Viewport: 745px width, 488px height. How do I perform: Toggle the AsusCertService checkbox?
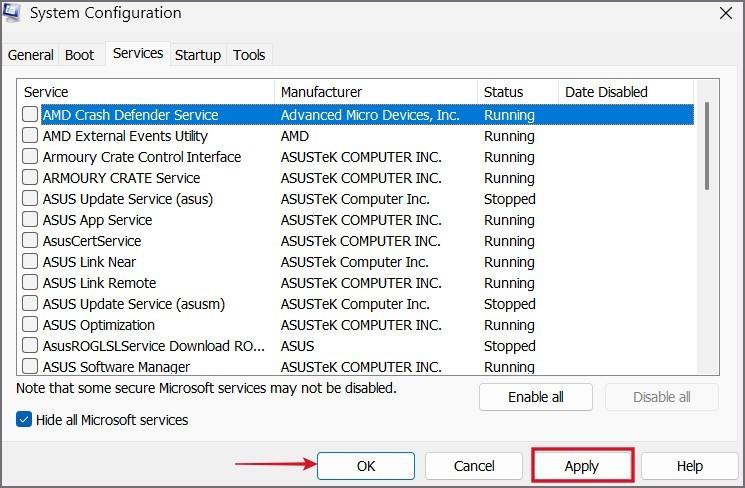(30, 240)
